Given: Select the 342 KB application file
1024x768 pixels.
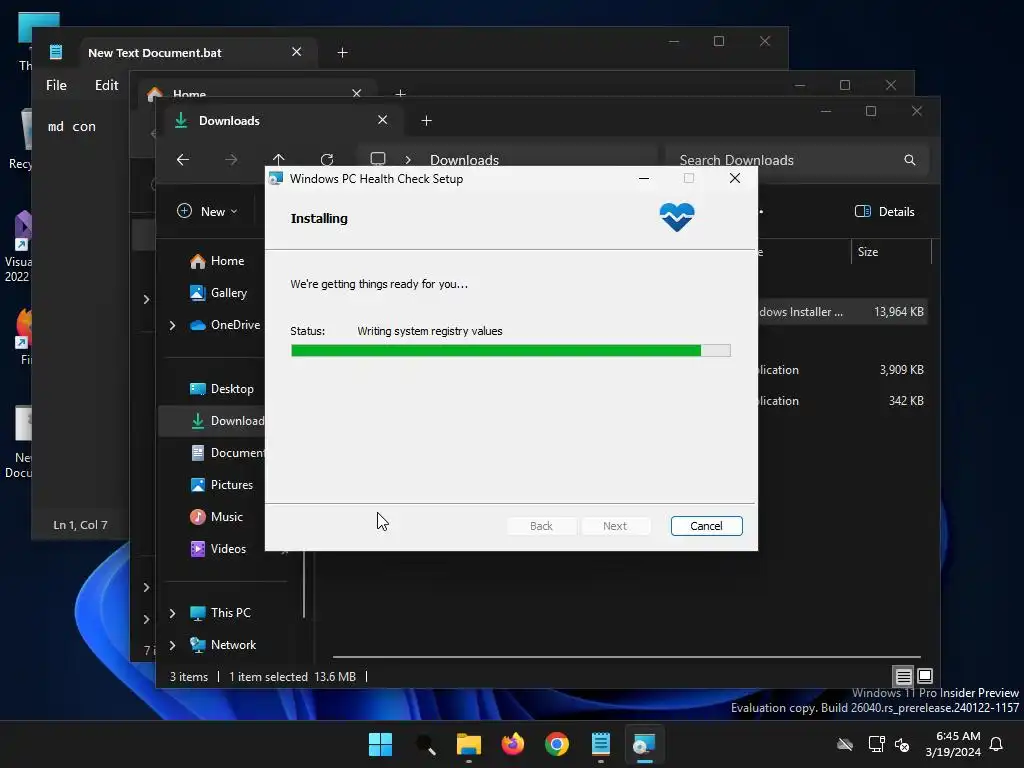Looking at the screenshot, I should point(842,400).
